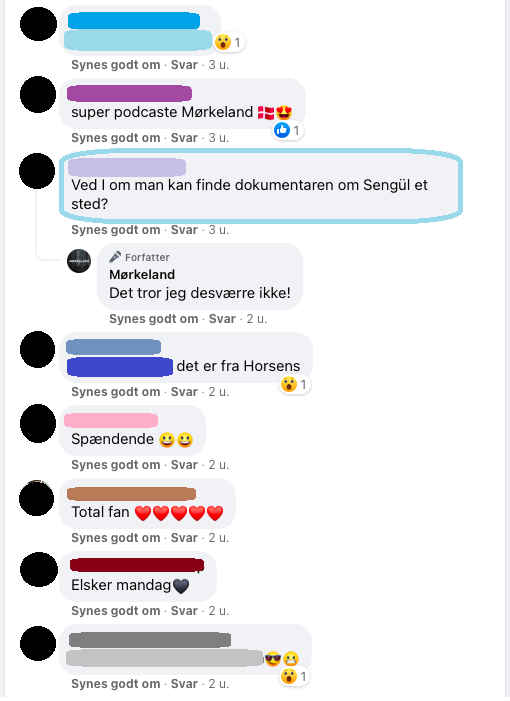Like Mørkeland's reply 'Det tror jeg desværre ikke!'

[153, 319]
